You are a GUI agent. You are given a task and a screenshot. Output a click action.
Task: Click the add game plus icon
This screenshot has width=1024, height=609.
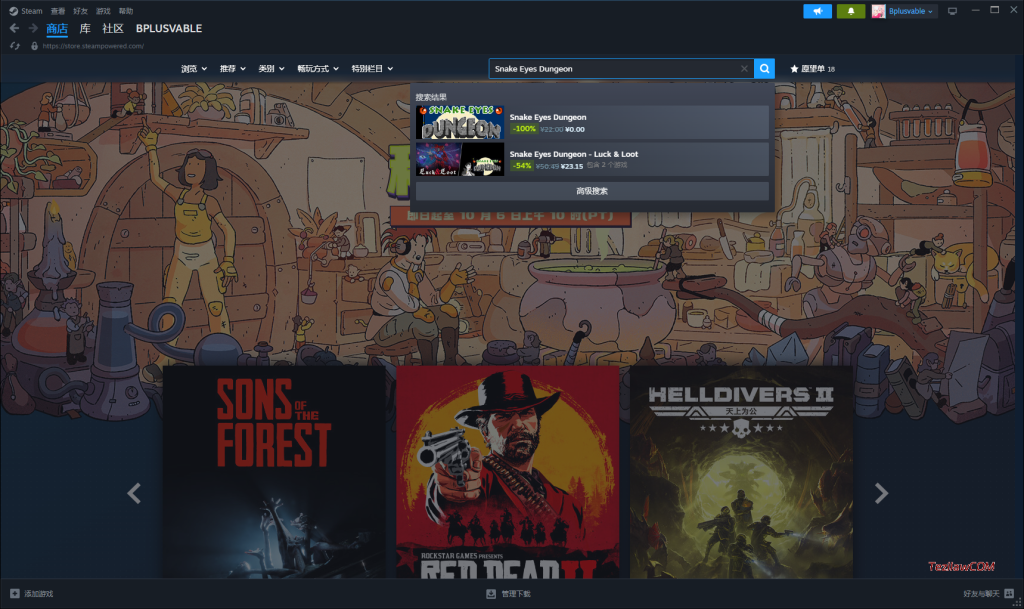coord(14,594)
